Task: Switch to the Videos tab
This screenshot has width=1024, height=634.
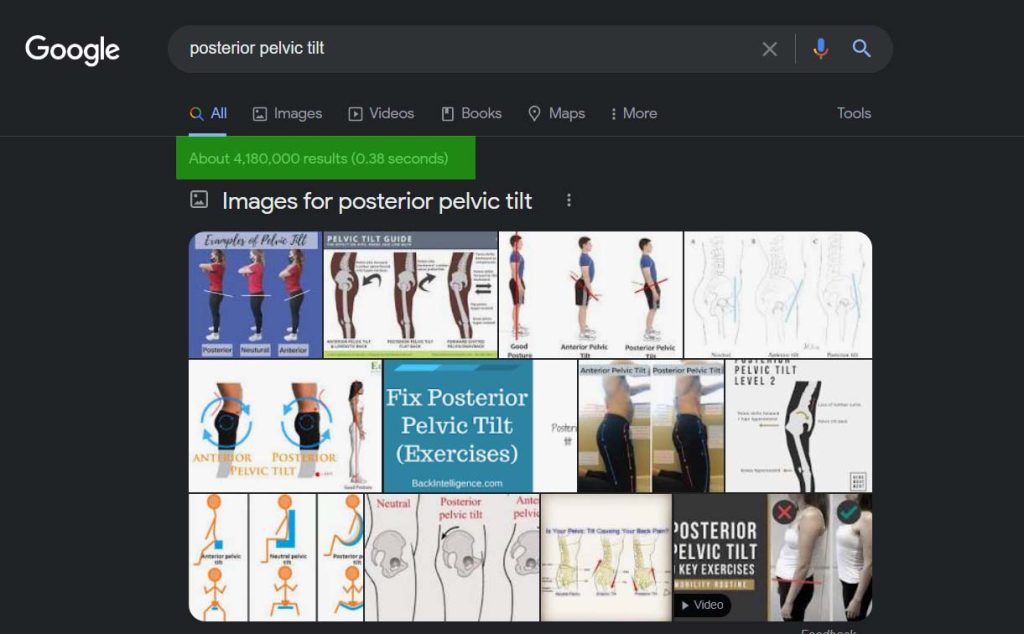Action: tap(381, 114)
